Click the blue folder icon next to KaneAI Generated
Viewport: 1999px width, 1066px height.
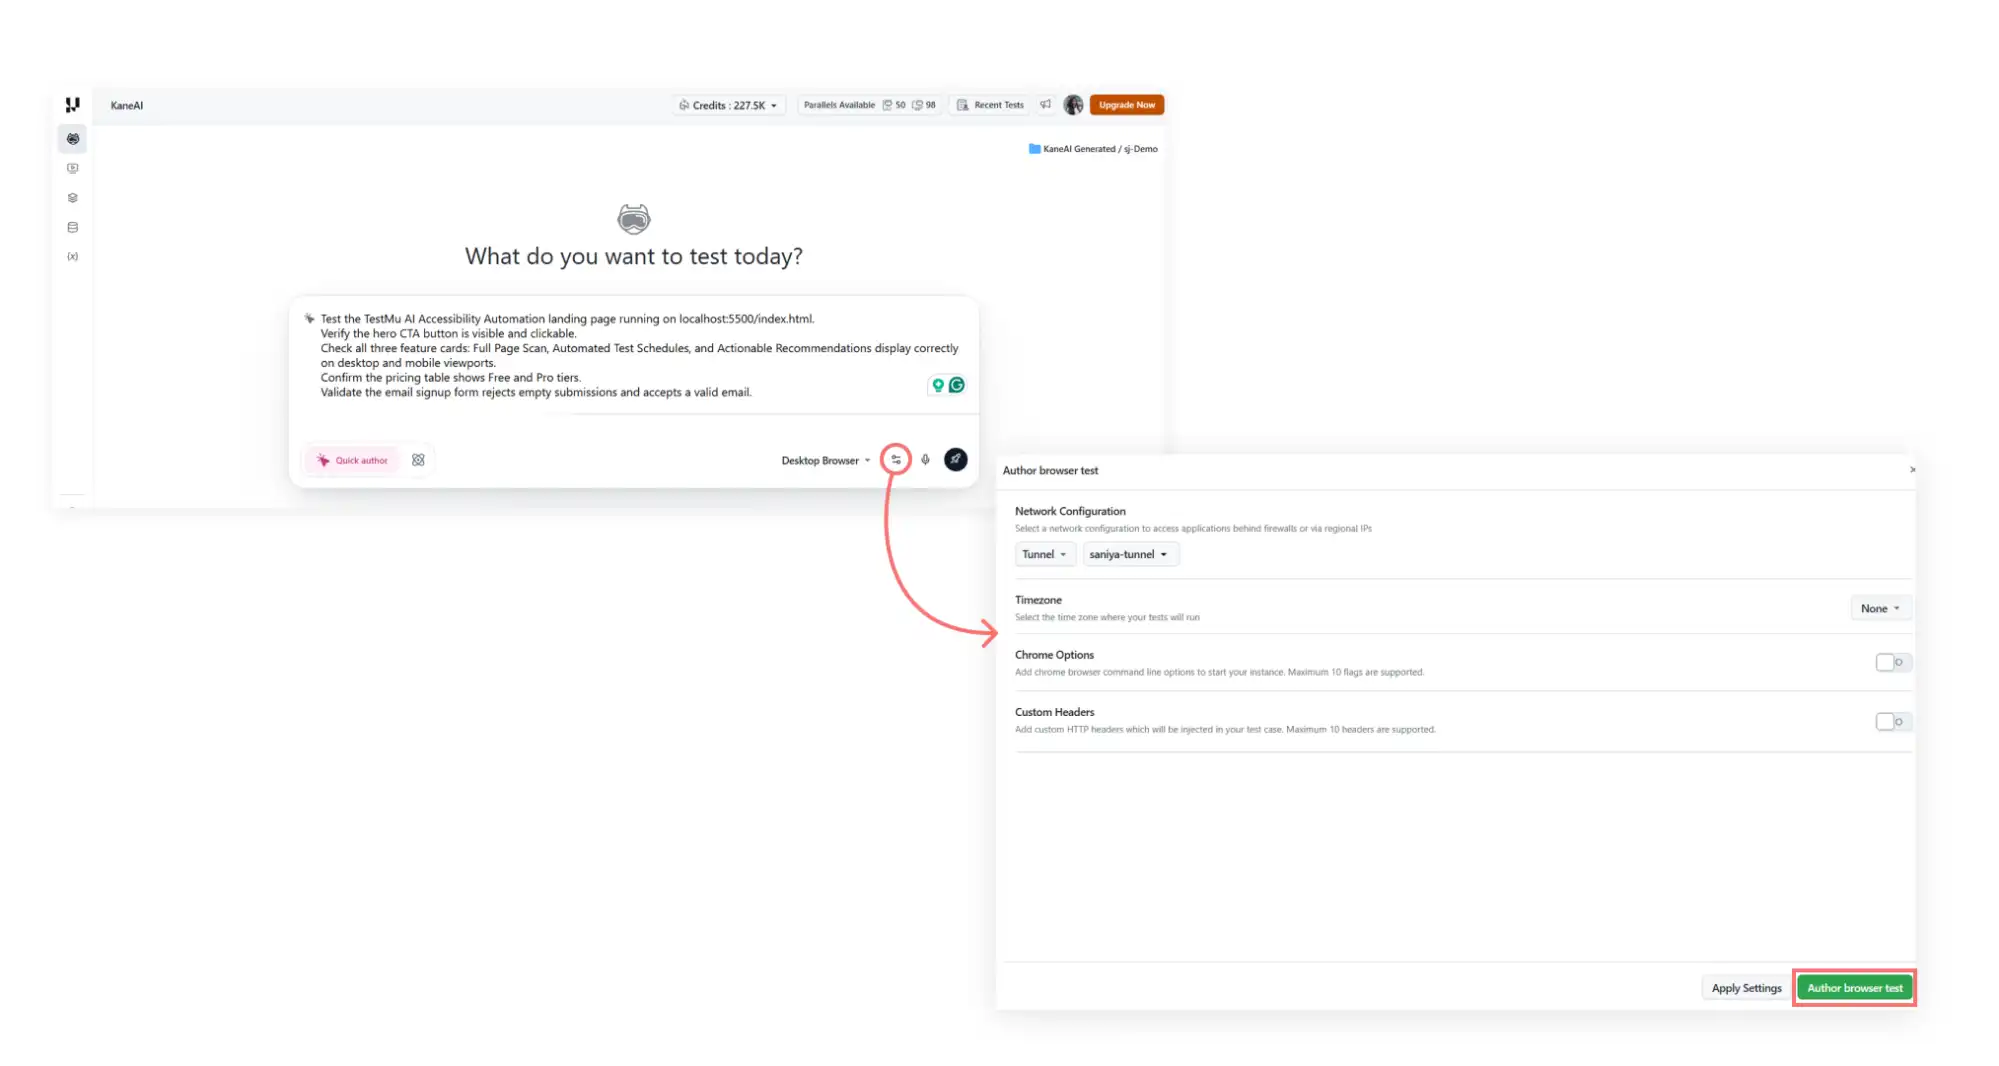click(x=1035, y=149)
